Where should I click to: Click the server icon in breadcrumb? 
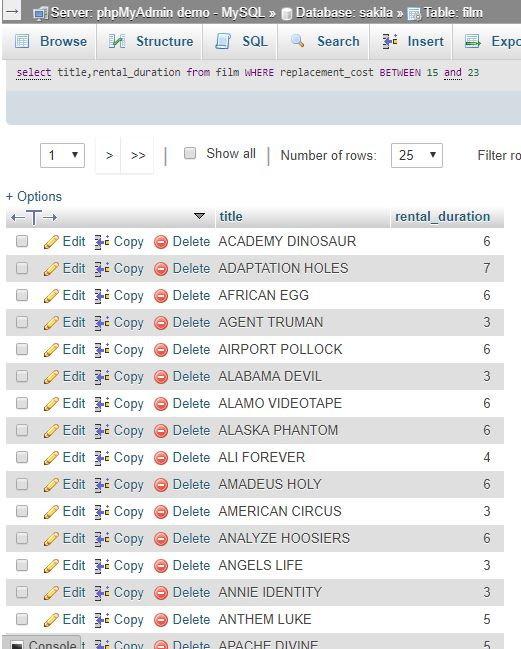tap(41, 14)
